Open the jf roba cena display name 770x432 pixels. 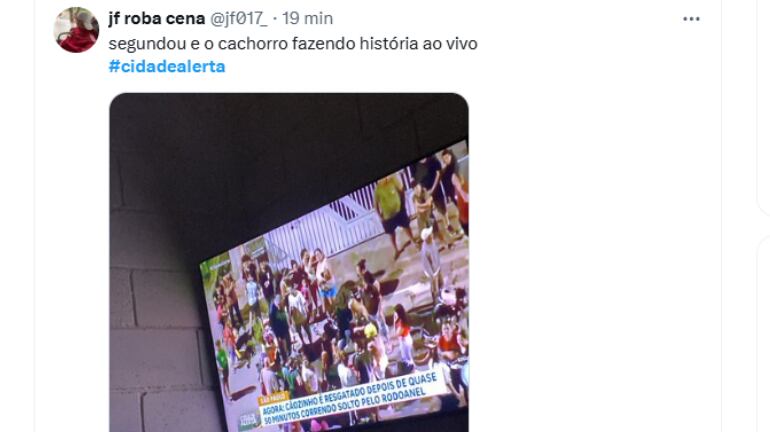157,19
